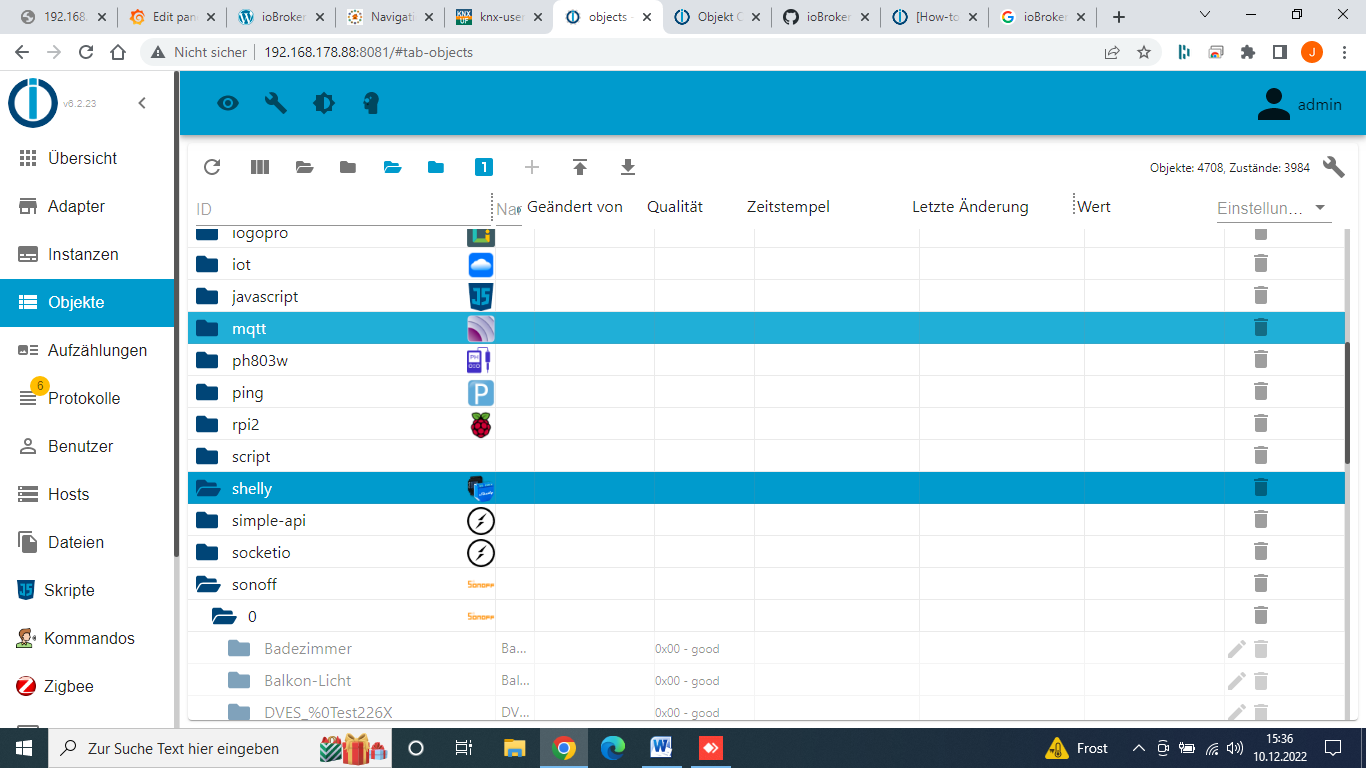Open Word from the taskbar

point(661,748)
